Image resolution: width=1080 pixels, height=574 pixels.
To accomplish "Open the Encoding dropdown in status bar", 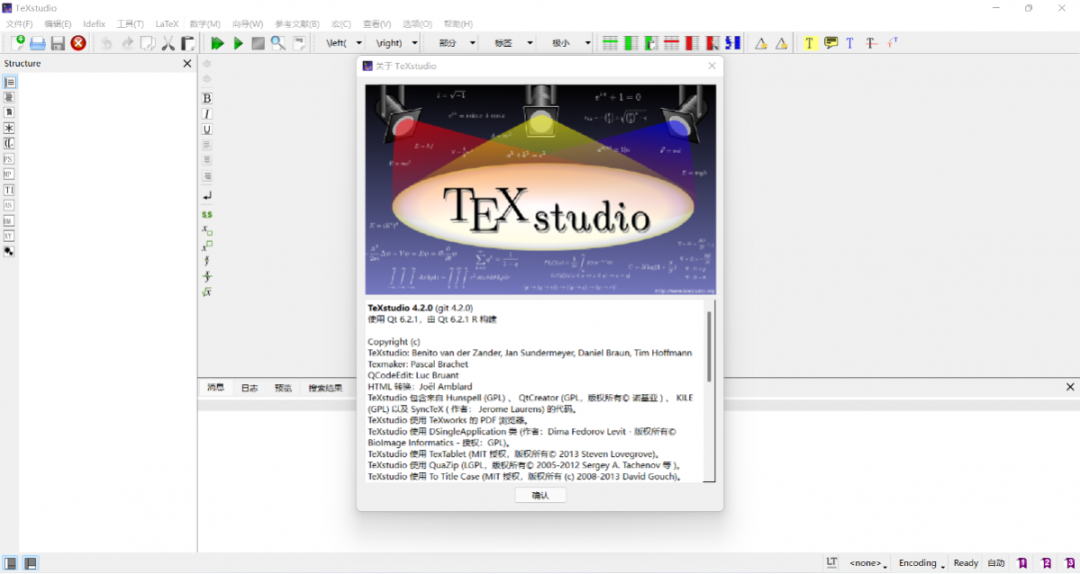I will tap(922, 563).
